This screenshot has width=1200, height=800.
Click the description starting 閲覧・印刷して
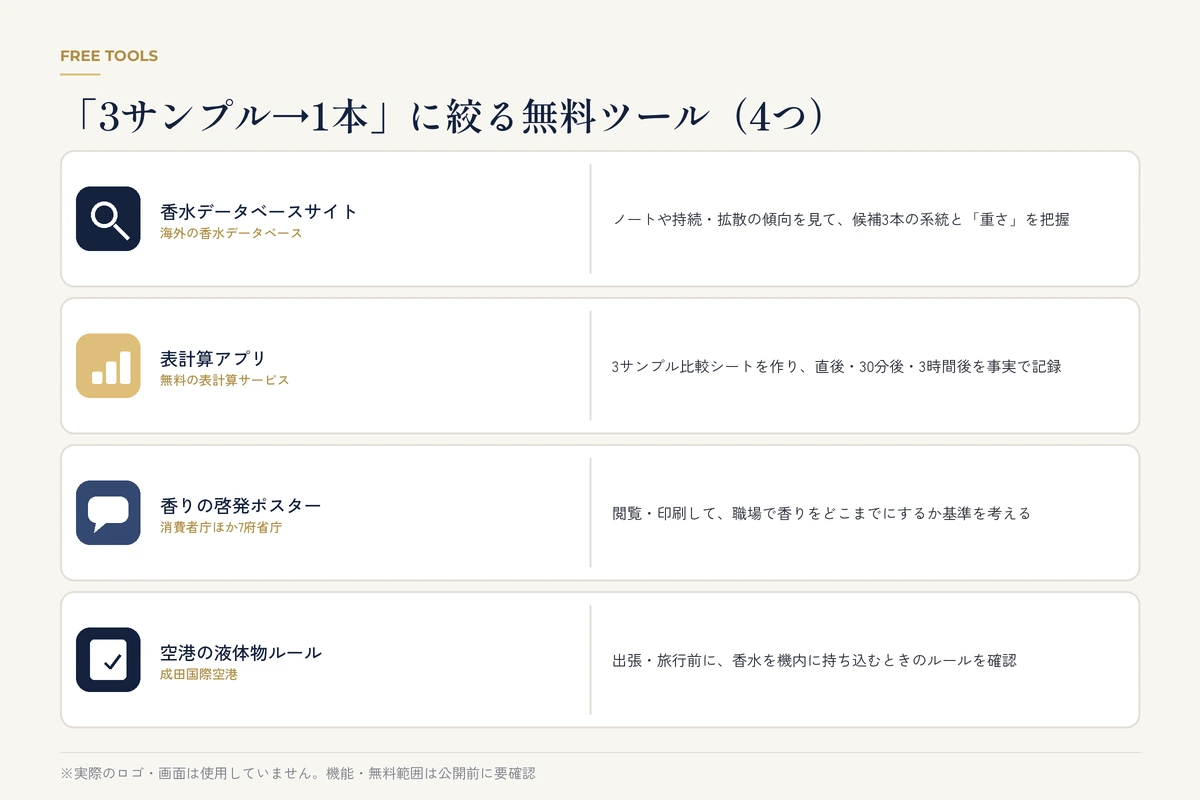[821, 513]
